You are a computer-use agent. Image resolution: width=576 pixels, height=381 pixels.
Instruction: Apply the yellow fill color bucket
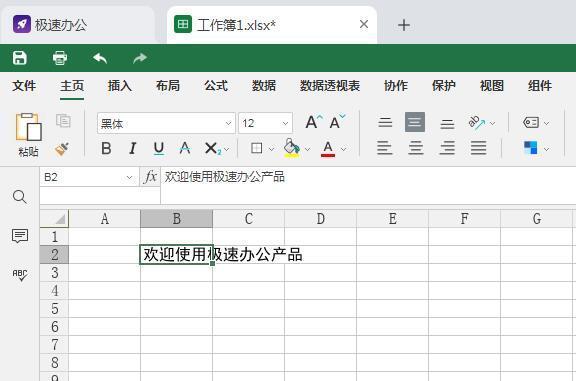tap(292, 148)
